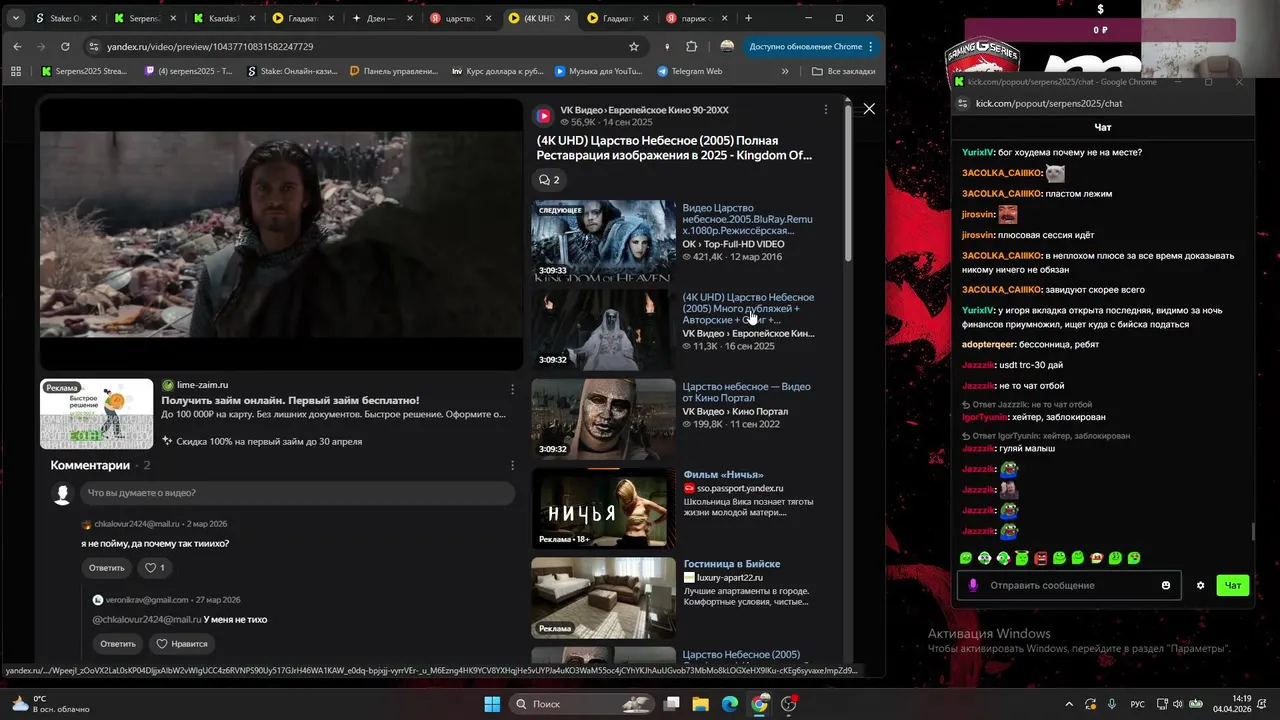Open Task View on the taskbar
Viewport: 1280px width, 720px height.
(x=672, y=704)
